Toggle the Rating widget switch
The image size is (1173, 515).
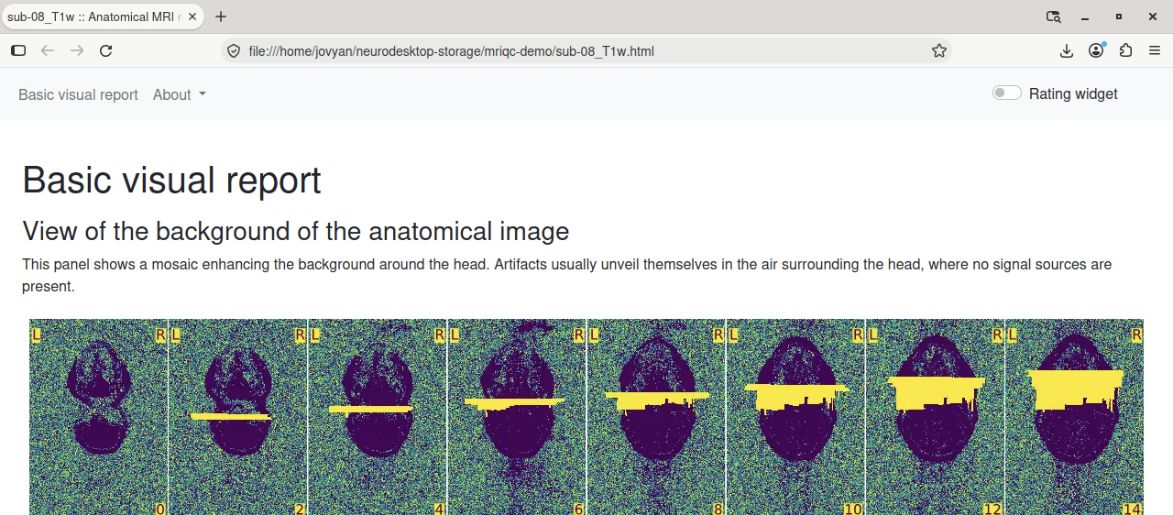(x=1006, y=93)
